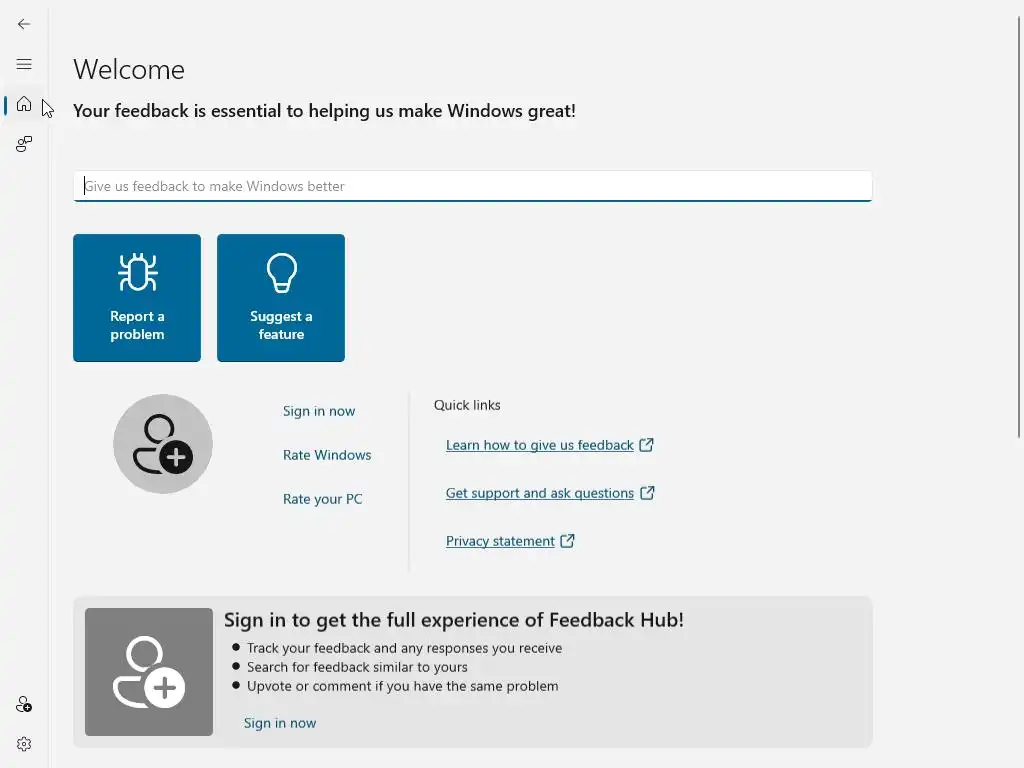The height and width of the screenshot is (768, 1024).
Task: Click the Quick links label
Action: 467,405
